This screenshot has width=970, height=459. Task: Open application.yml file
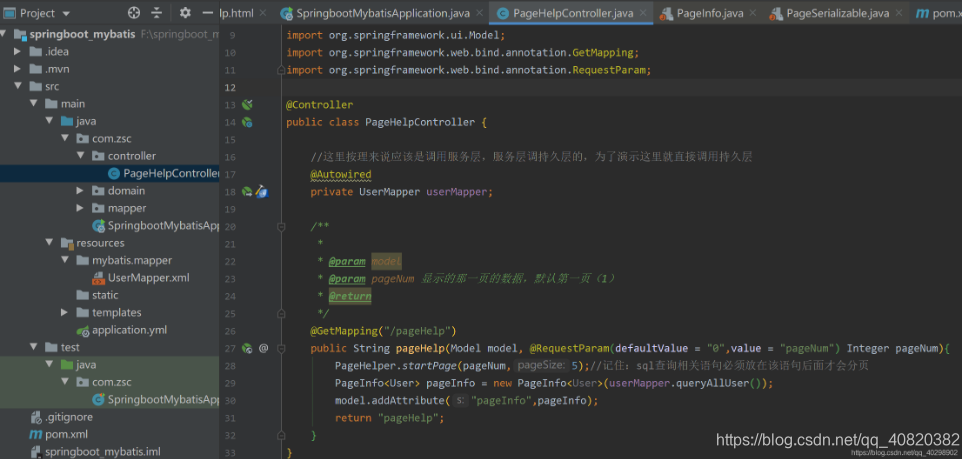129,330
